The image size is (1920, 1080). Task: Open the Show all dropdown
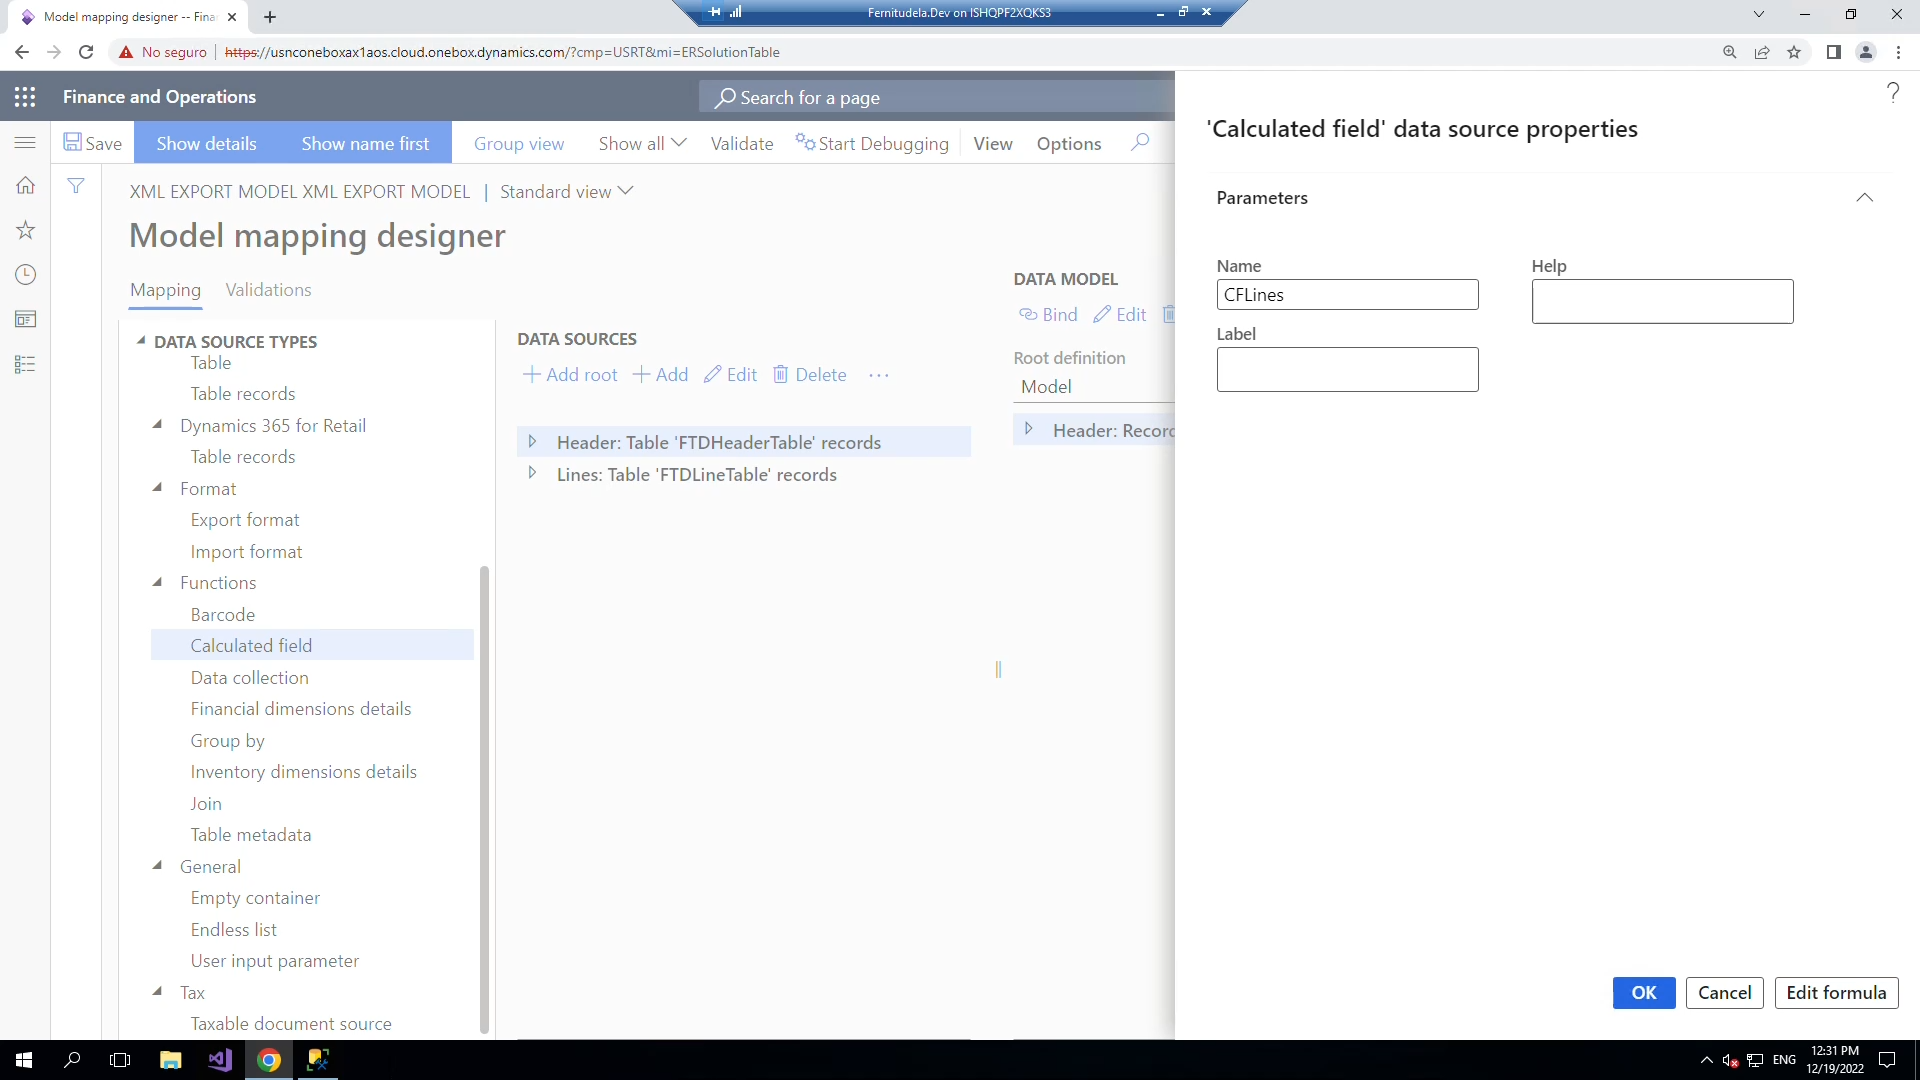641,142
